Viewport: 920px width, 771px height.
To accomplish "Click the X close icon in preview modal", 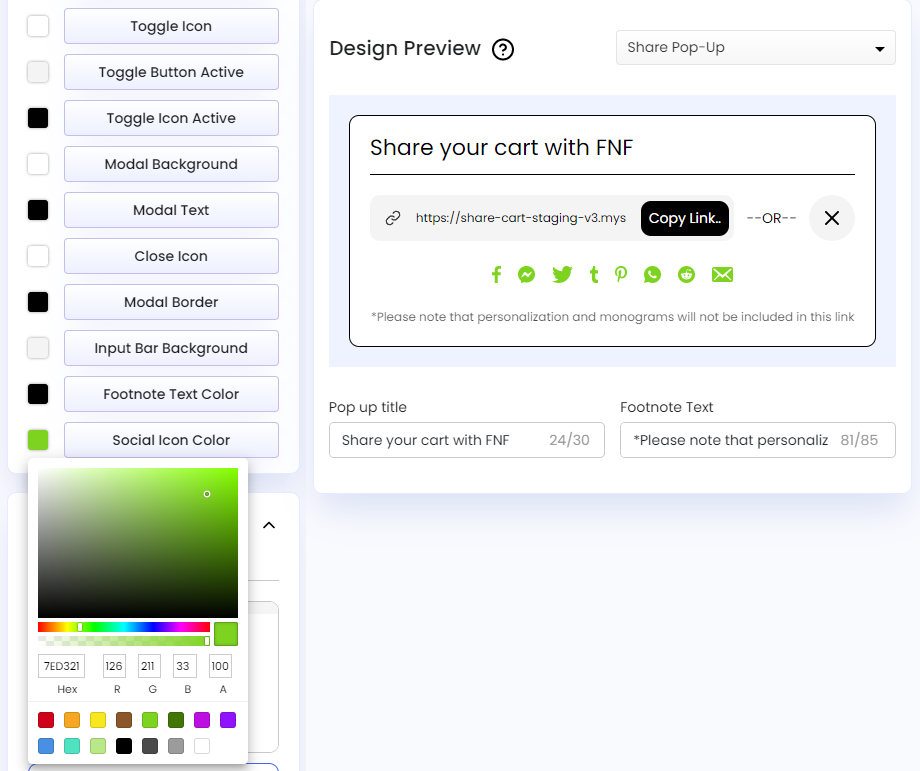I will point(831,218).
